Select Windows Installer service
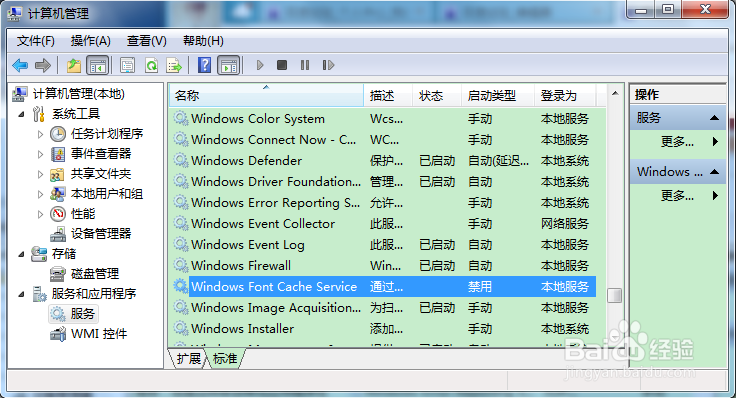736x398 pixels. pyautogui.click(x=383, y=329)
